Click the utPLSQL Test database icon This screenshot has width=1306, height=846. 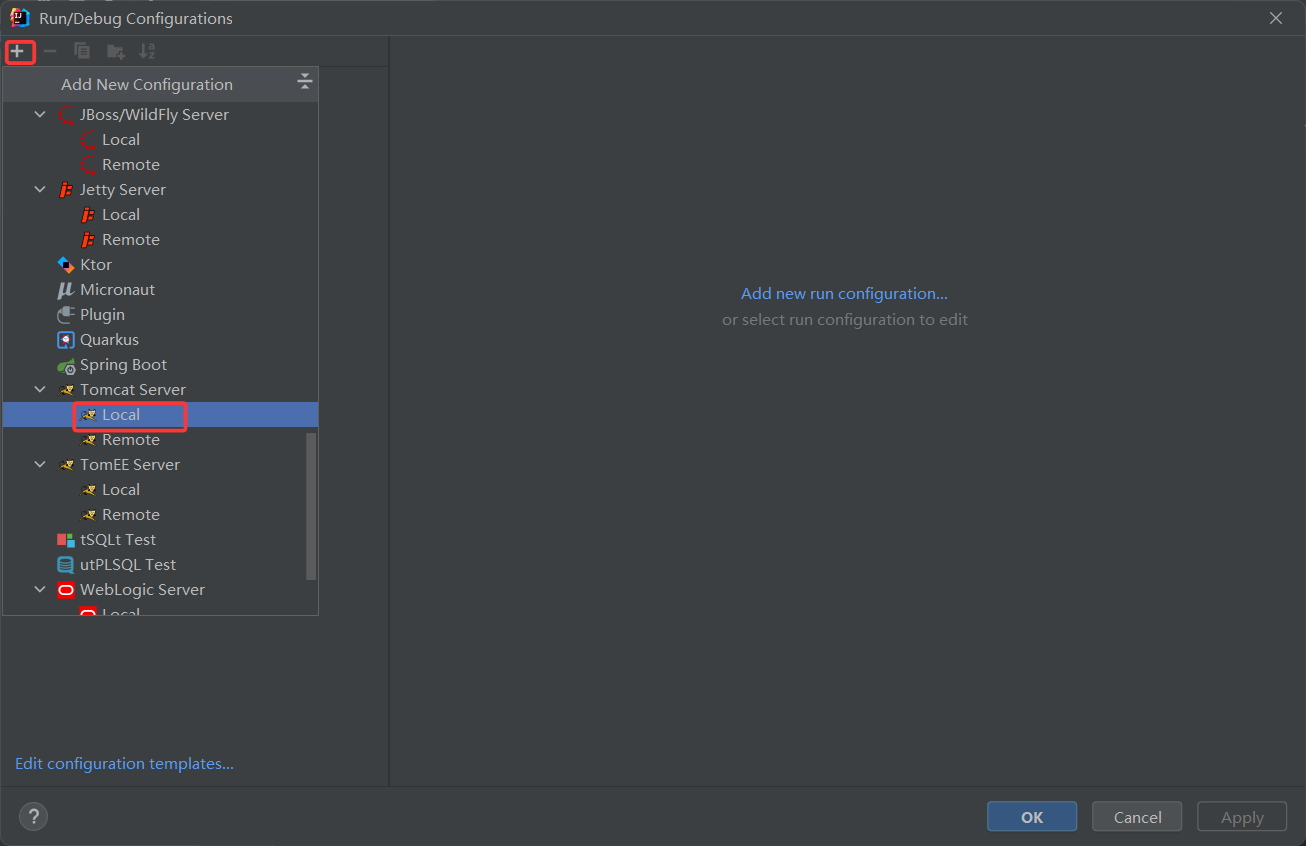click(x=66, y=565)
